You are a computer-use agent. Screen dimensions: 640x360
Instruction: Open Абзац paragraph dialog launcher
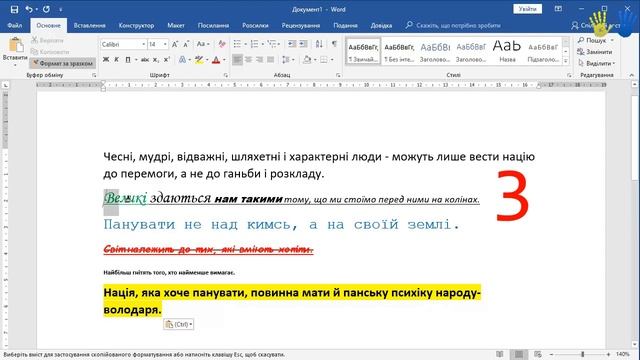pos(338,76)
